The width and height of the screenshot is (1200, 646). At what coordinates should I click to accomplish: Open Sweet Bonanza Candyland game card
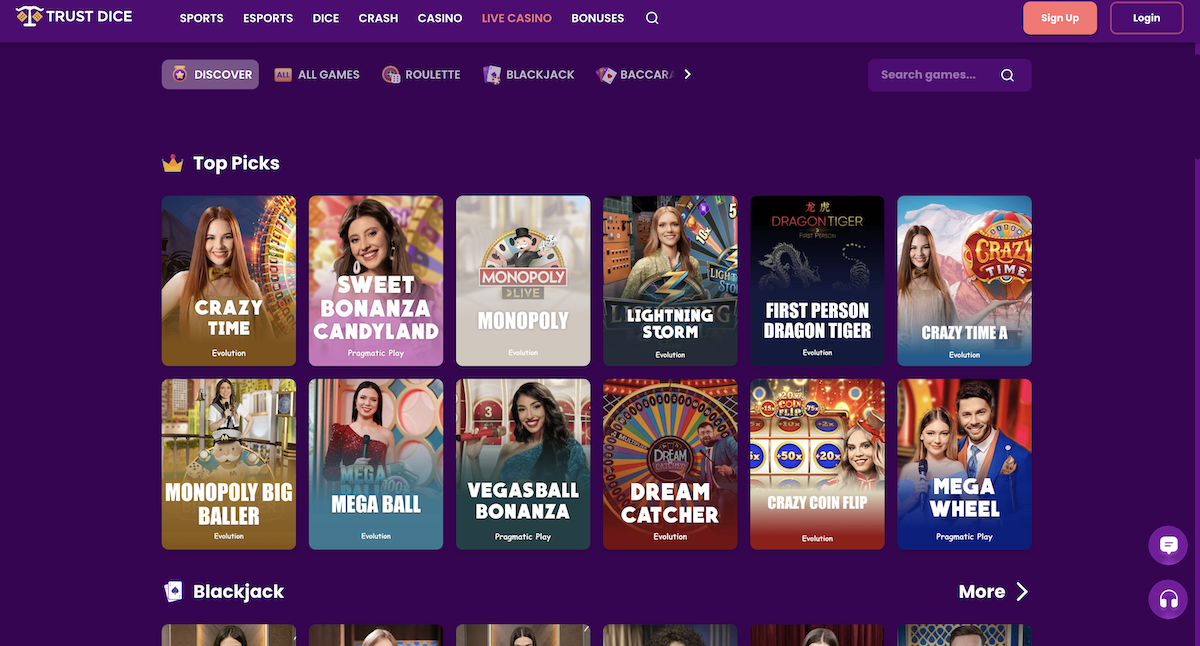[x=376, y=281]
